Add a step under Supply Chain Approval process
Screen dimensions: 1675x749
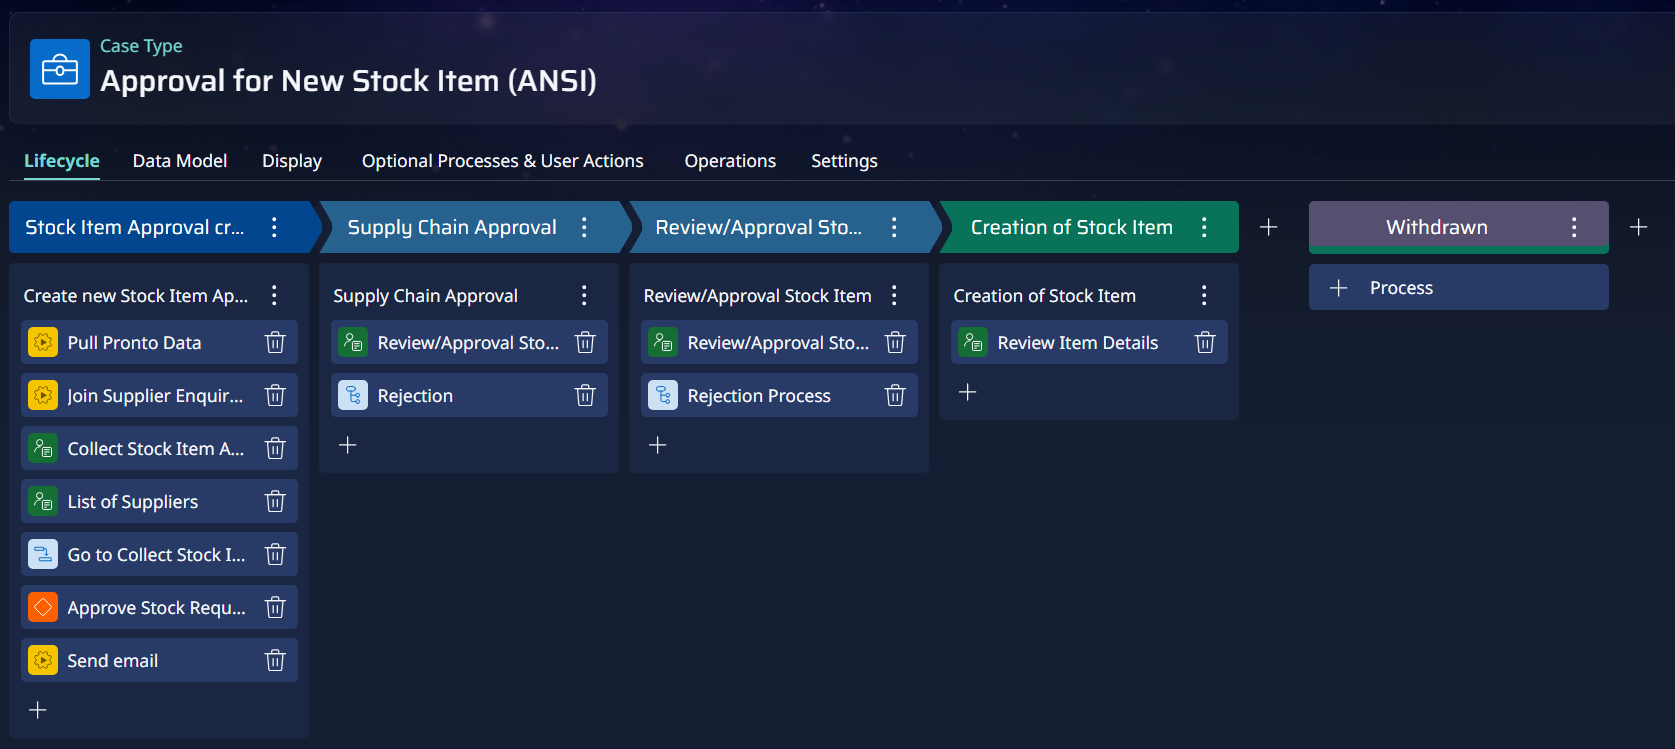pyautogui.click(x=348, y=445)
